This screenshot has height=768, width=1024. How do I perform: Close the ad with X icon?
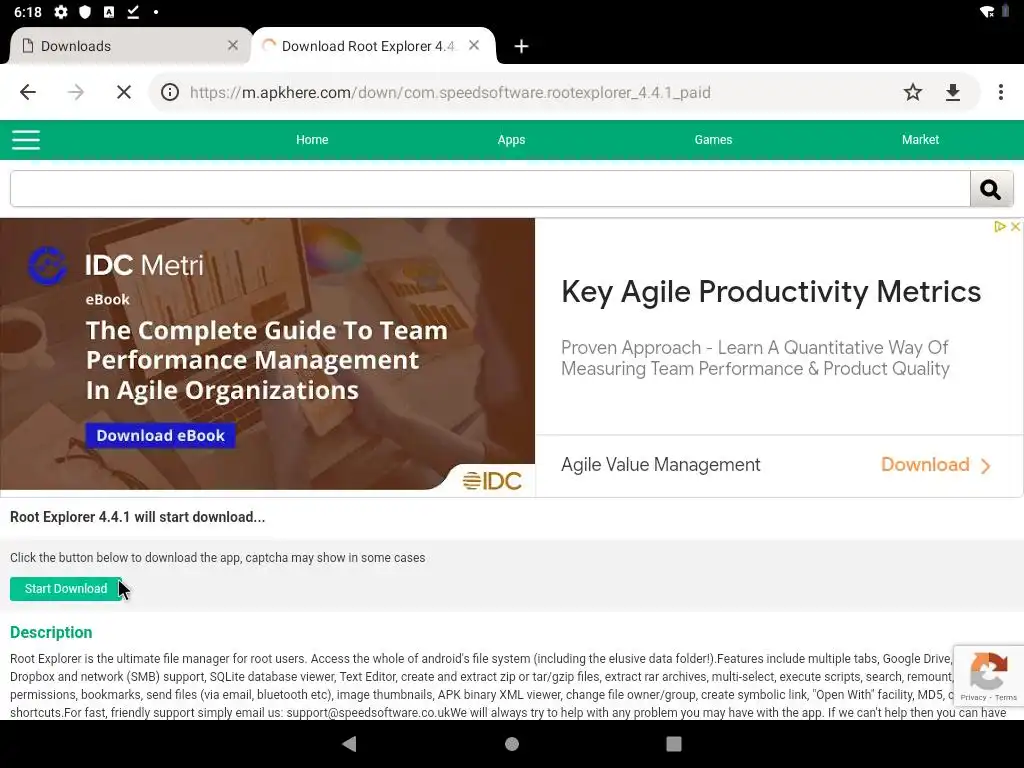tap(1015, 227)
